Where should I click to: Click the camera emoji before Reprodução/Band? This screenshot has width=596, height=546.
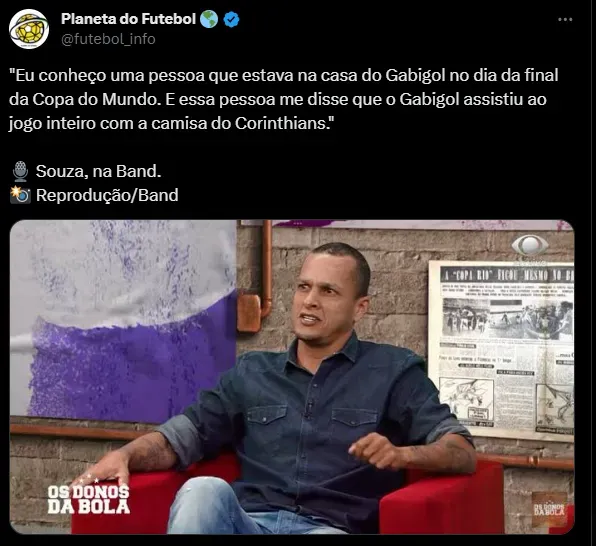pyautogui.click(x=20, y=195)
